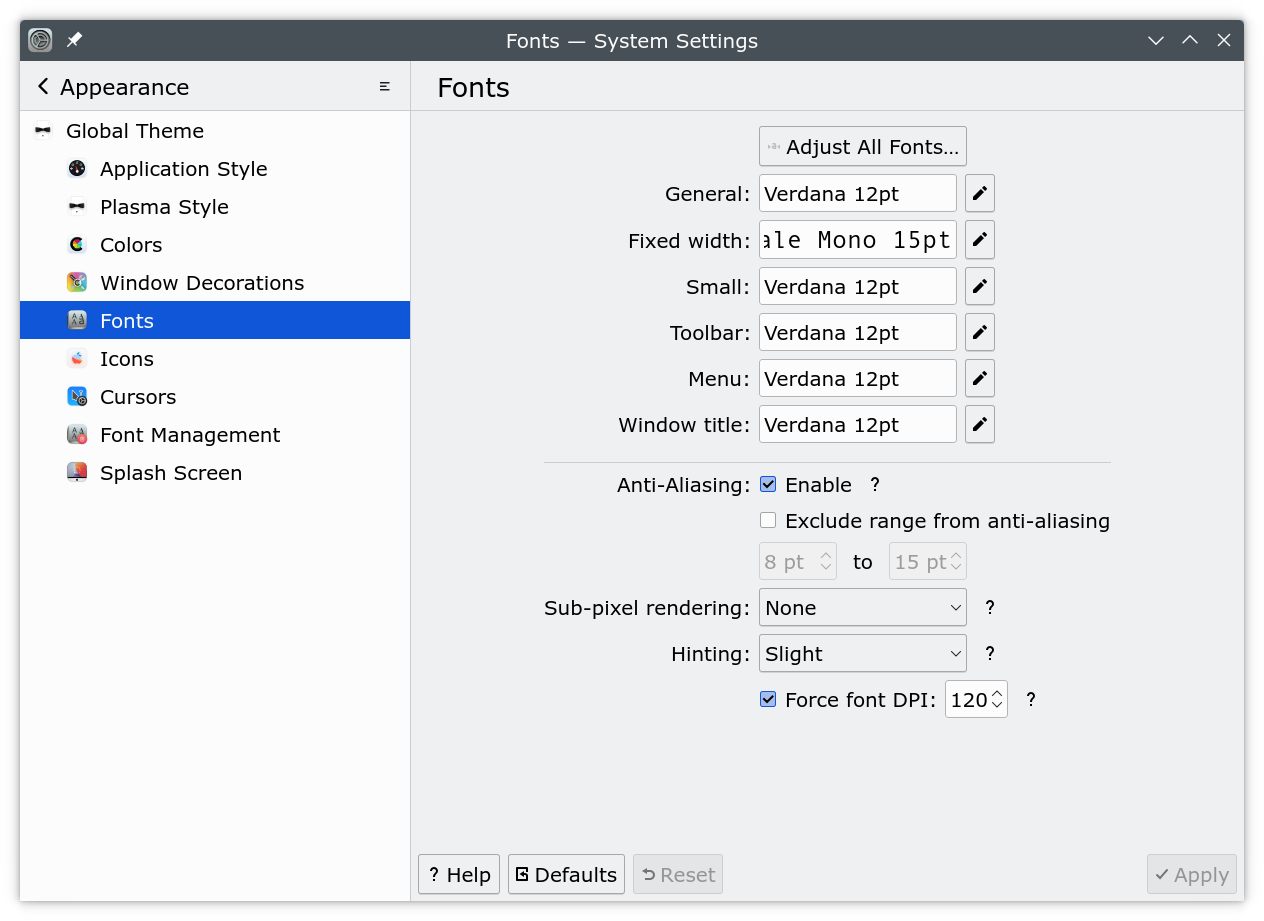Uncheck Force font DPI
The image size is (1264, 921).
(768, 700)
